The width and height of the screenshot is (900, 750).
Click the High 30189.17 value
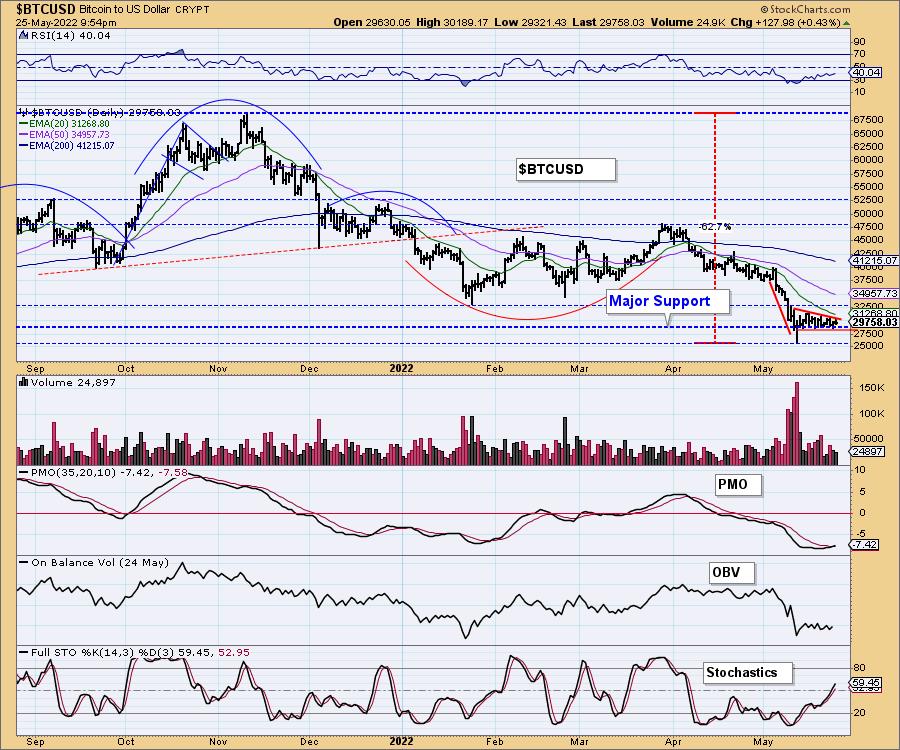(452, 22)
